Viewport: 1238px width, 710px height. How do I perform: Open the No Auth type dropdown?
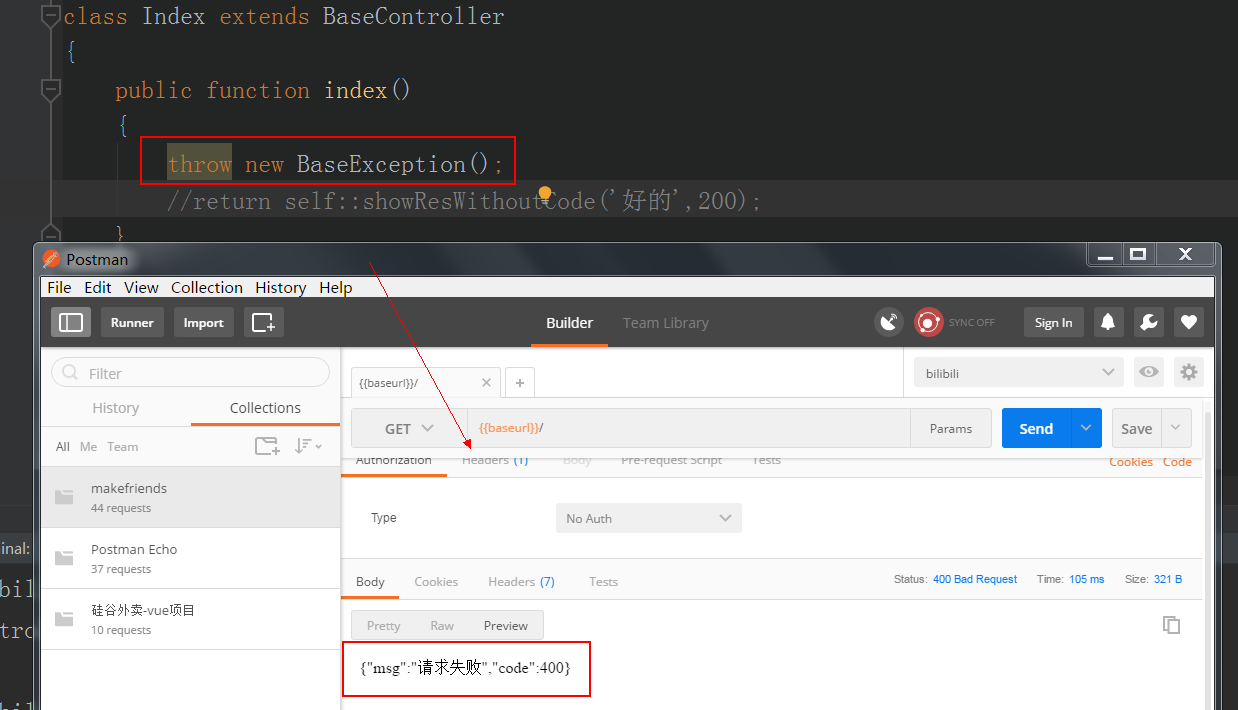[x=648, y=518]
